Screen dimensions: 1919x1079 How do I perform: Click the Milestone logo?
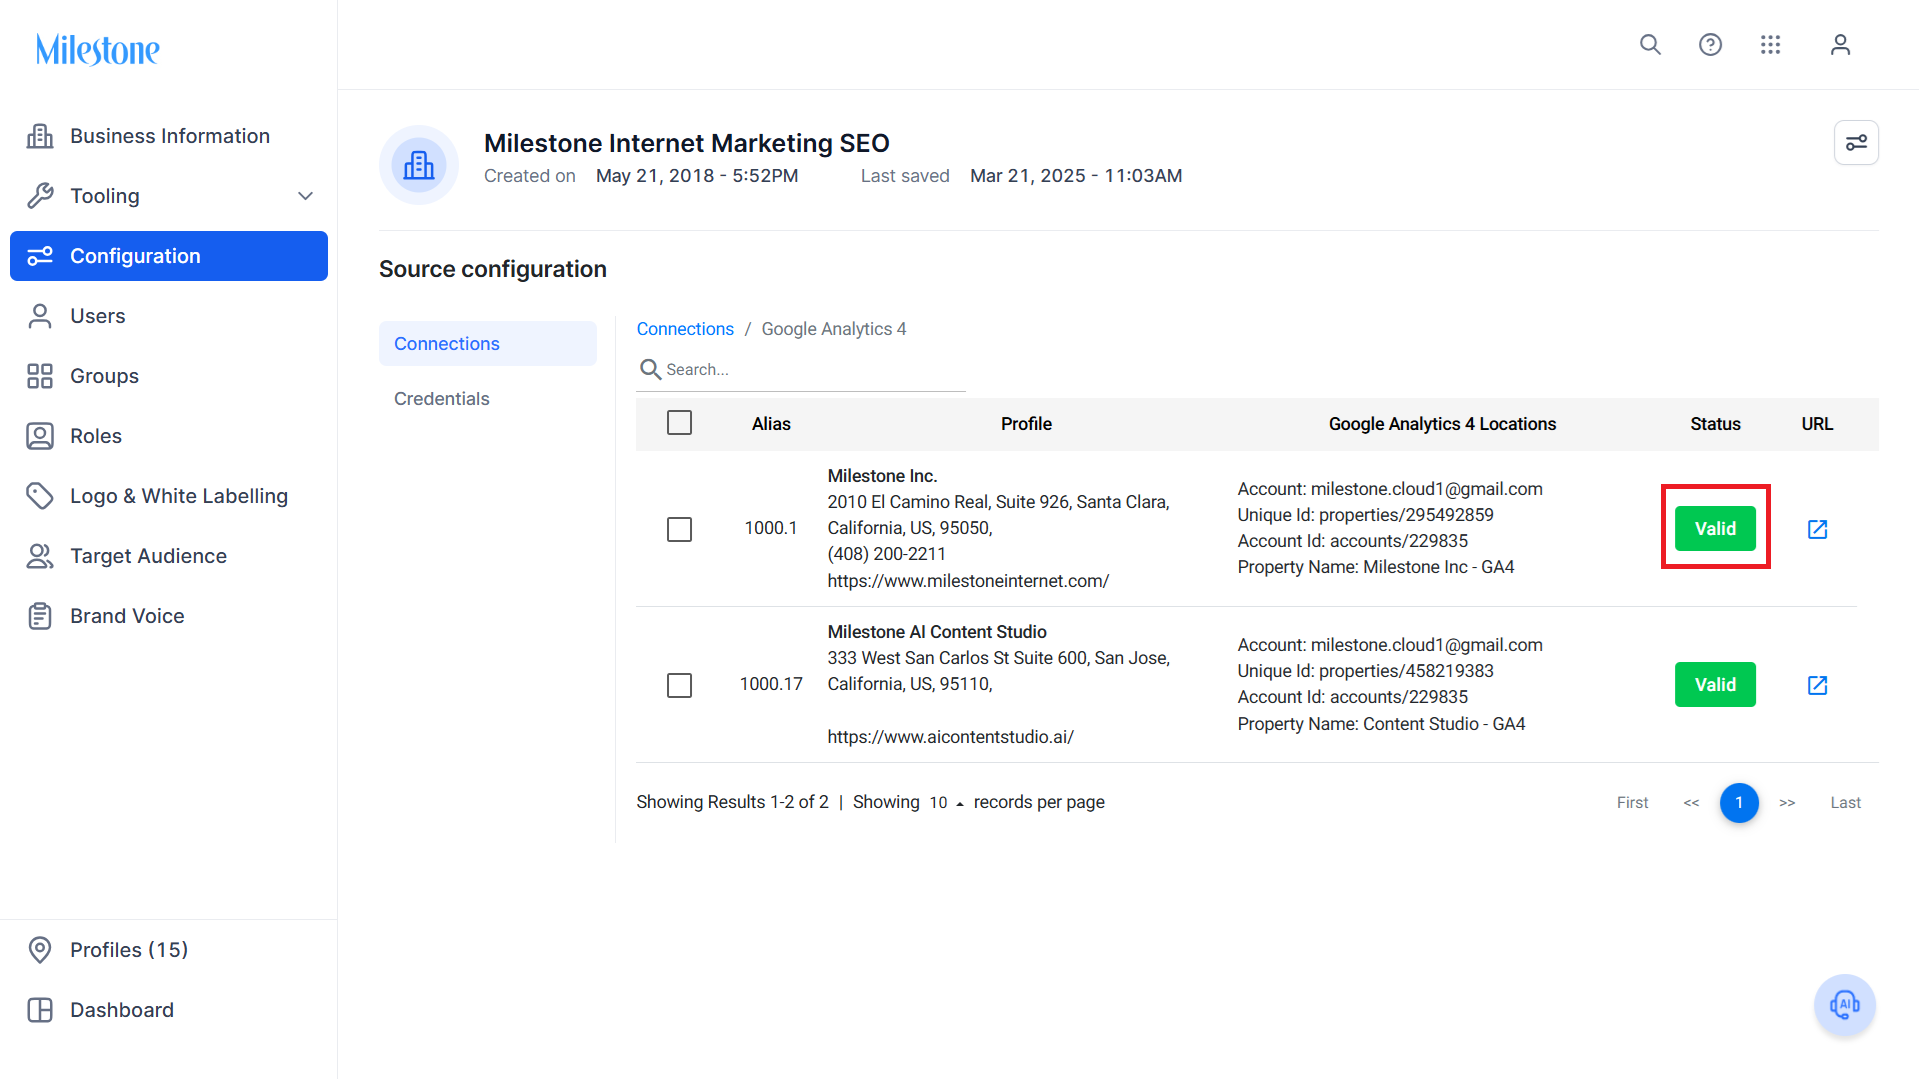tap(98, 49)
